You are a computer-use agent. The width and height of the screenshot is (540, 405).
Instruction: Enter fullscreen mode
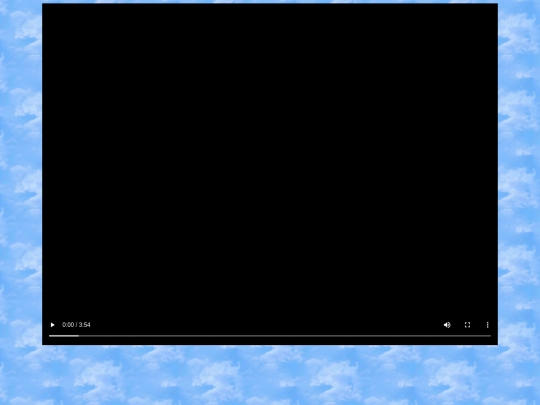[x=467, y=325]
